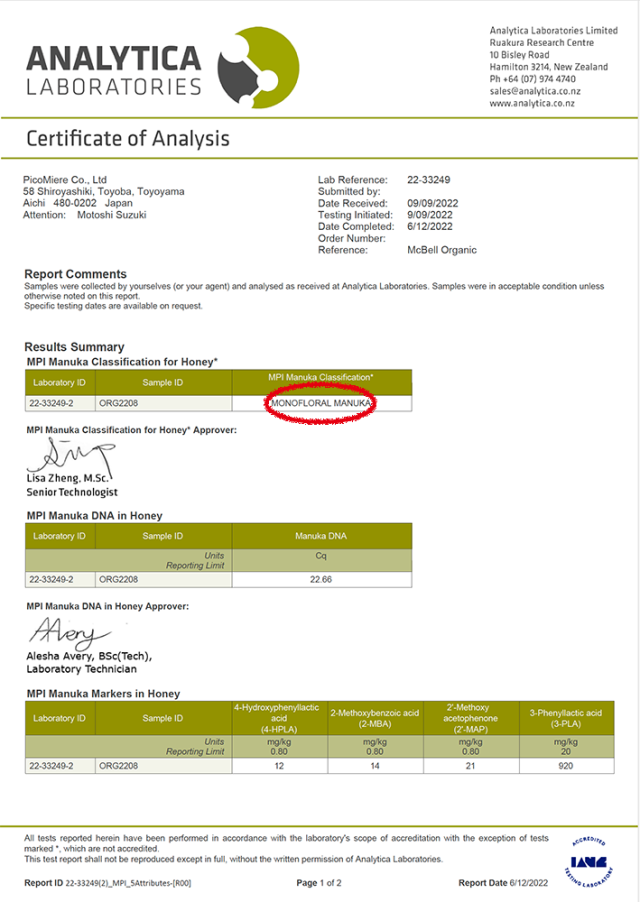
Task: Click the 'Order Number:' label
Action: tap(351, 238)
